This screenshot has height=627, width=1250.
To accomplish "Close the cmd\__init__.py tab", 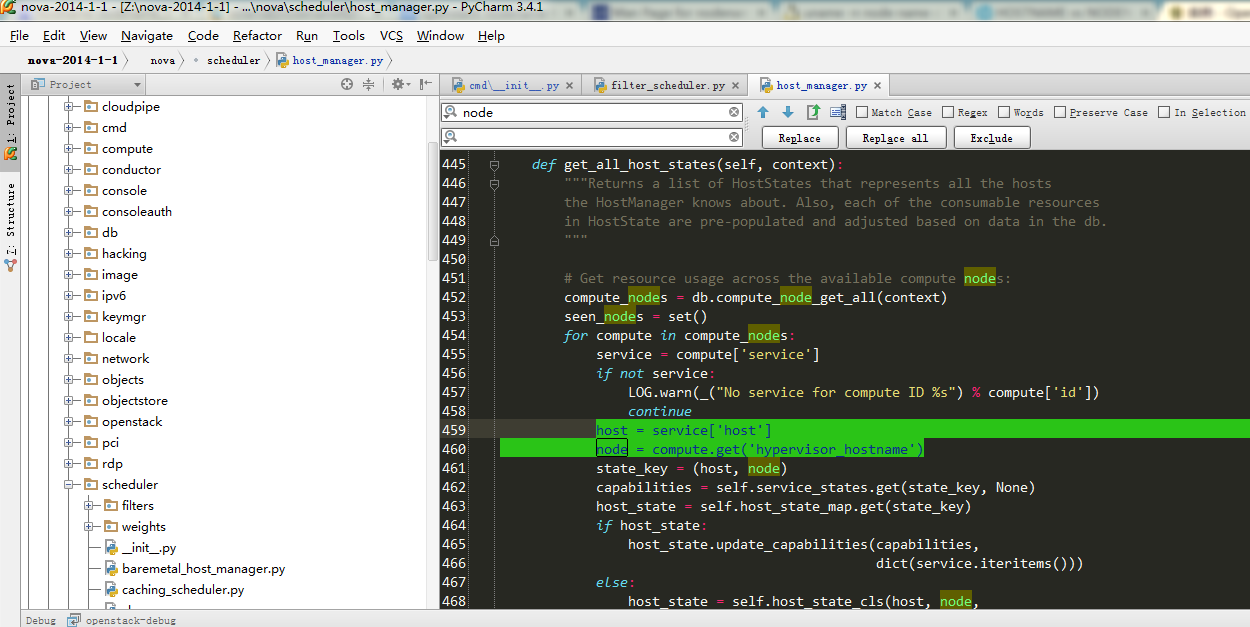I will (x=571, y=86).
